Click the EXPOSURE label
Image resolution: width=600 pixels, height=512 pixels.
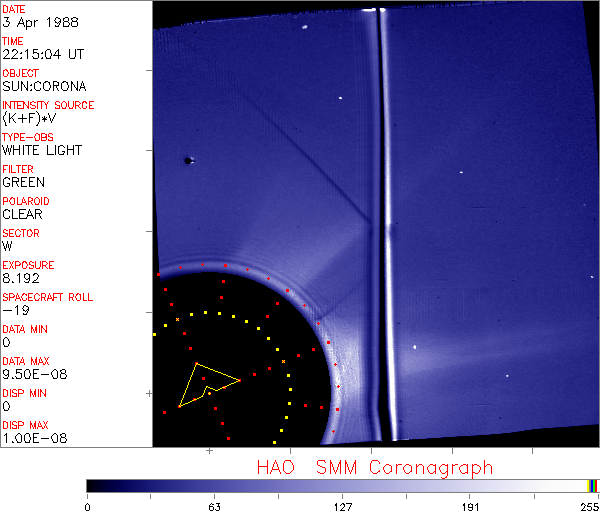click(28, 265)
